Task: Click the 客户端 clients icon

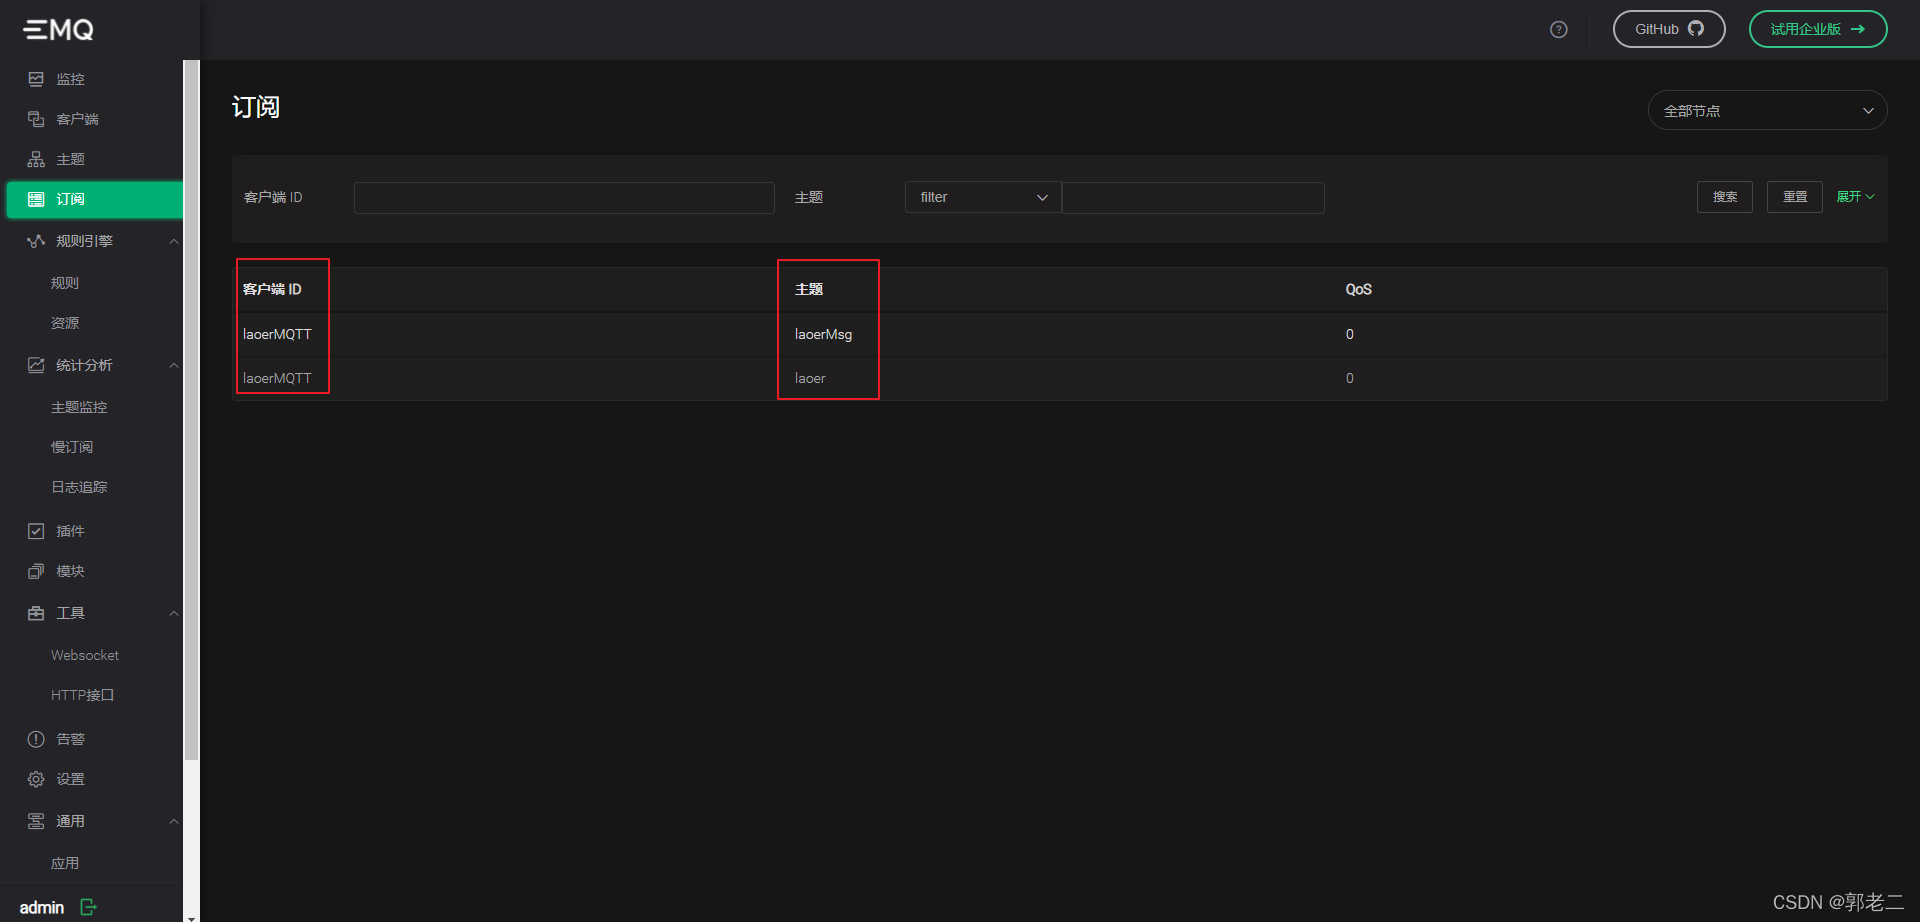Action: [x=36, y=119]
